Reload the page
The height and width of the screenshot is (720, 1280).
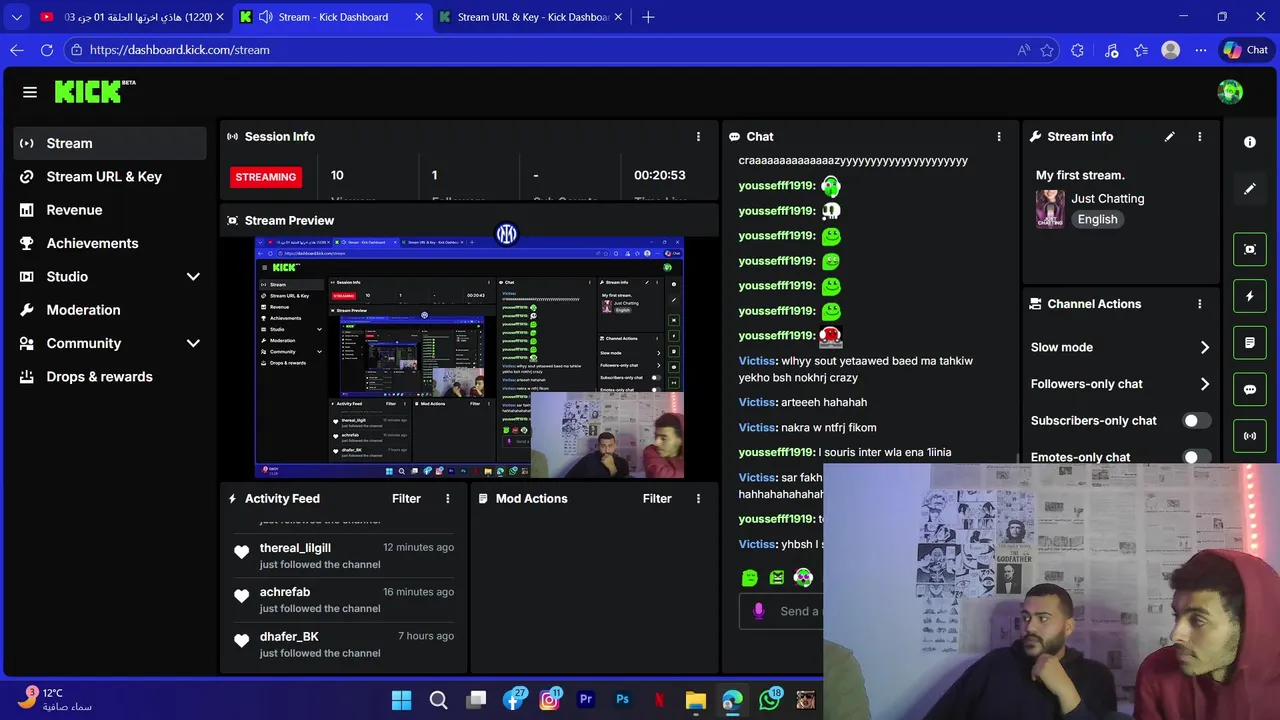47,50
